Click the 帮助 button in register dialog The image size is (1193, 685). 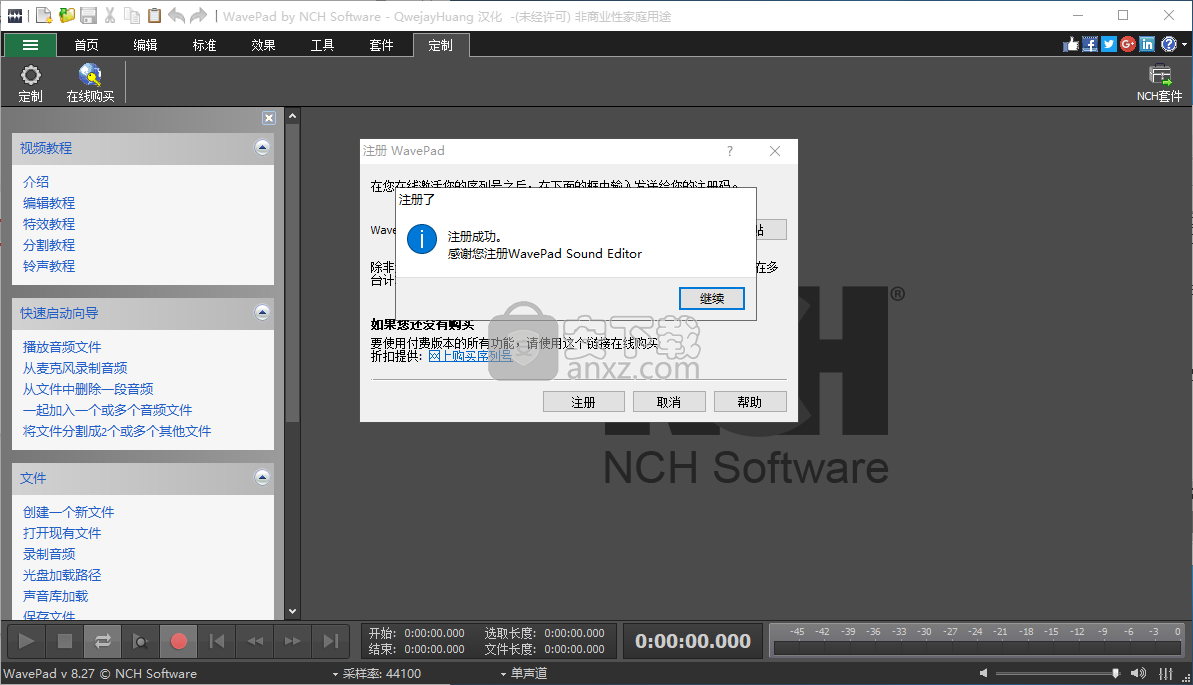[749, 402]
